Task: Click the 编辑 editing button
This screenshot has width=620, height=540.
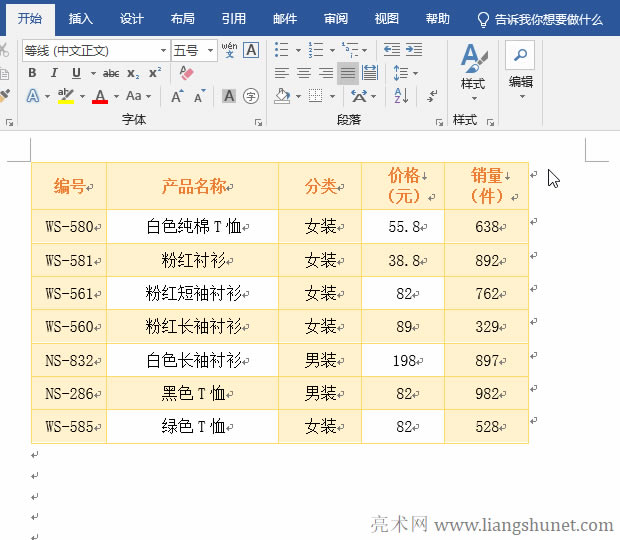Action: [521, 68]
